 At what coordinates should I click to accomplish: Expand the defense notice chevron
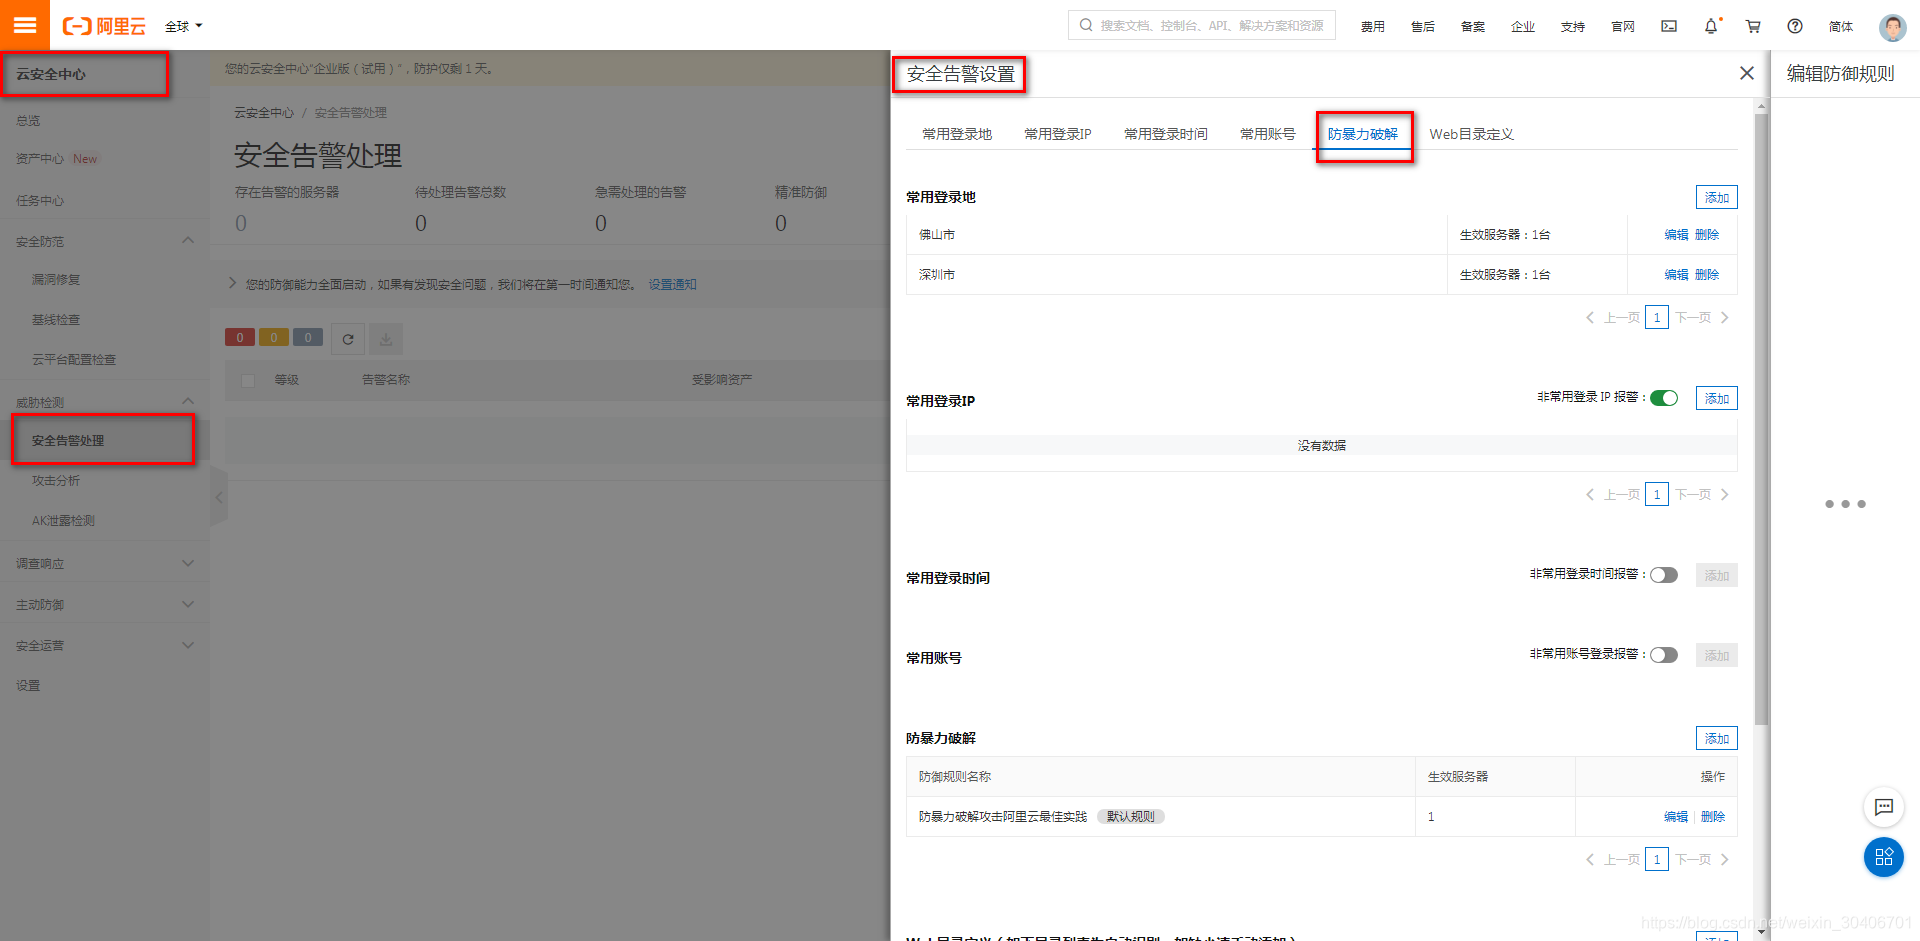click(233, 284)
